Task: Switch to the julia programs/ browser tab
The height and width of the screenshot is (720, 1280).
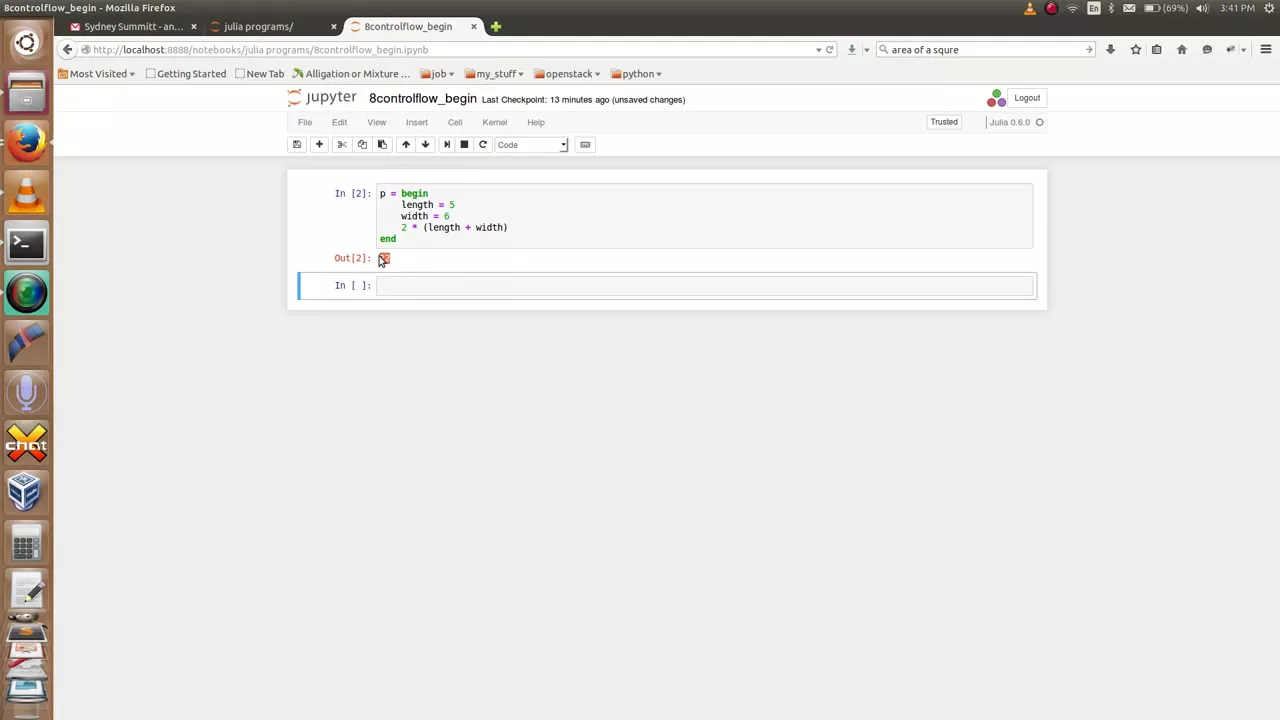Action: 272,26
